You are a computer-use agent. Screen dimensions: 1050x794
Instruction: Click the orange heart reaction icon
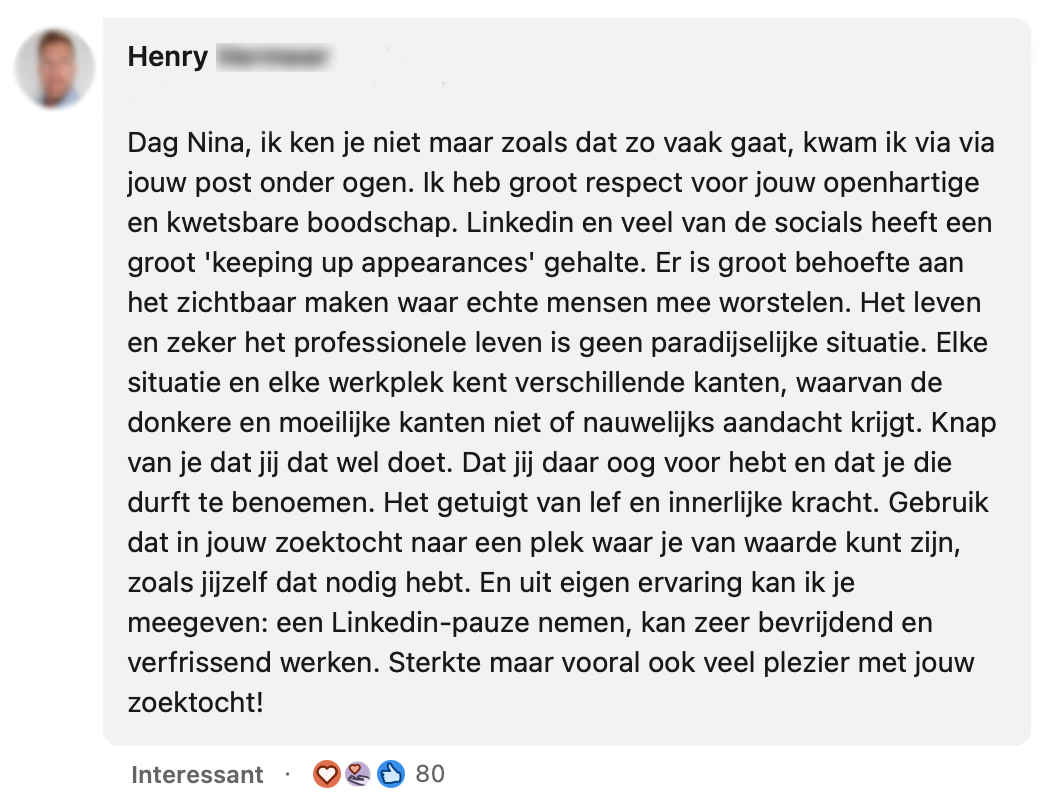326,773
